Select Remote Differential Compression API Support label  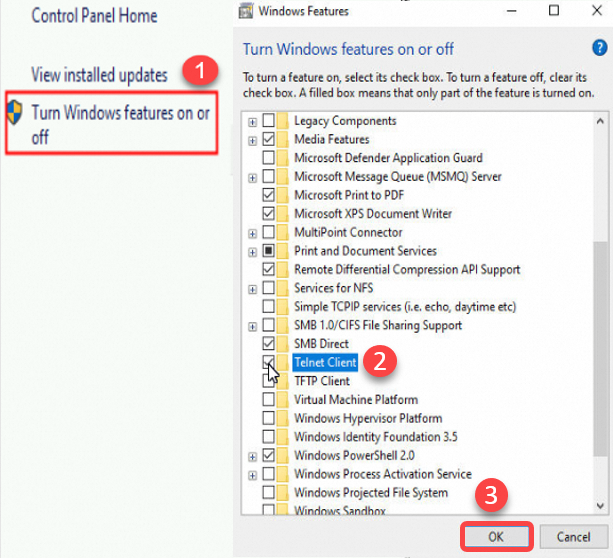coord(407,269)
